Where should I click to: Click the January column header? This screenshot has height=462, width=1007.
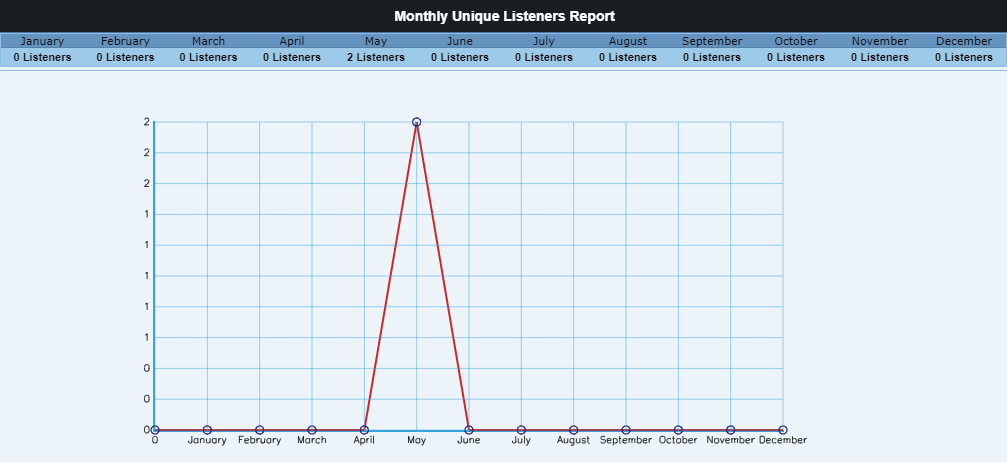click(42, 41)
